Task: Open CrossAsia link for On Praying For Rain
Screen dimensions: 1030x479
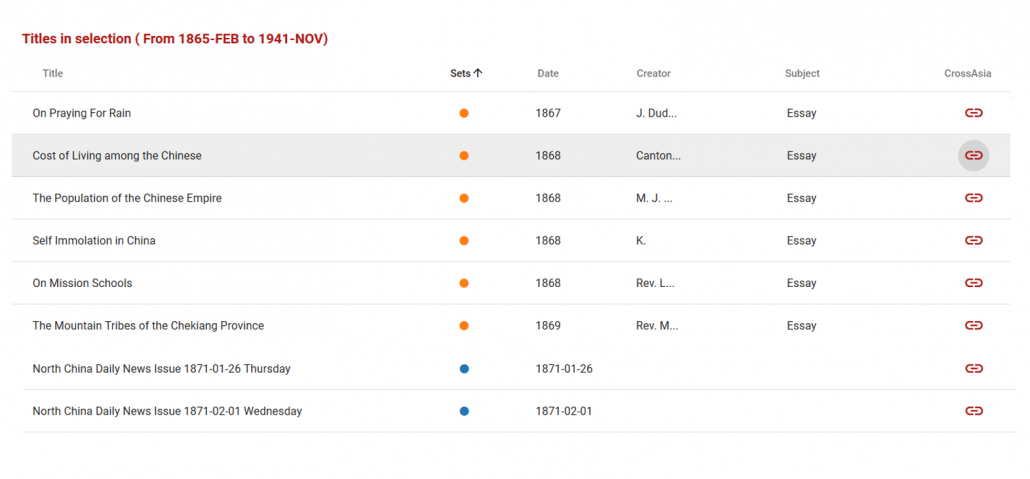Action: [x=973, y=113]
